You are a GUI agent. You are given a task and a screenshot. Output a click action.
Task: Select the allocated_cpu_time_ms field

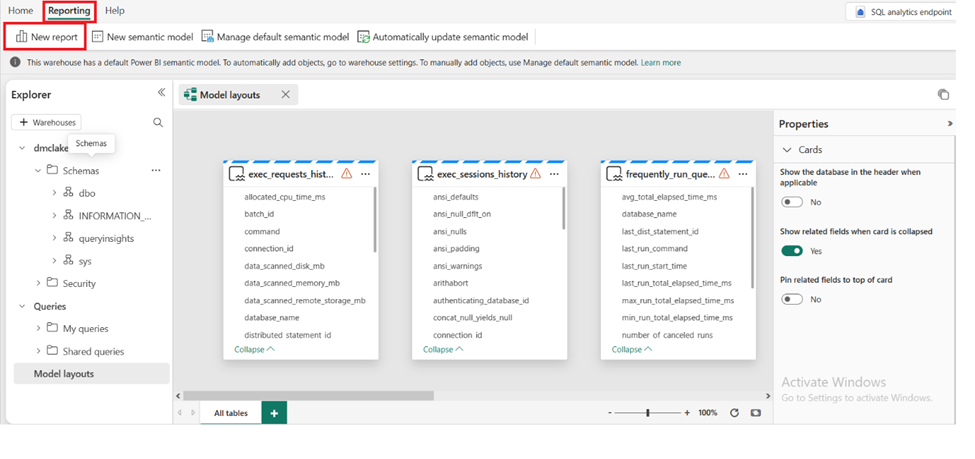(x=285, y=197)
